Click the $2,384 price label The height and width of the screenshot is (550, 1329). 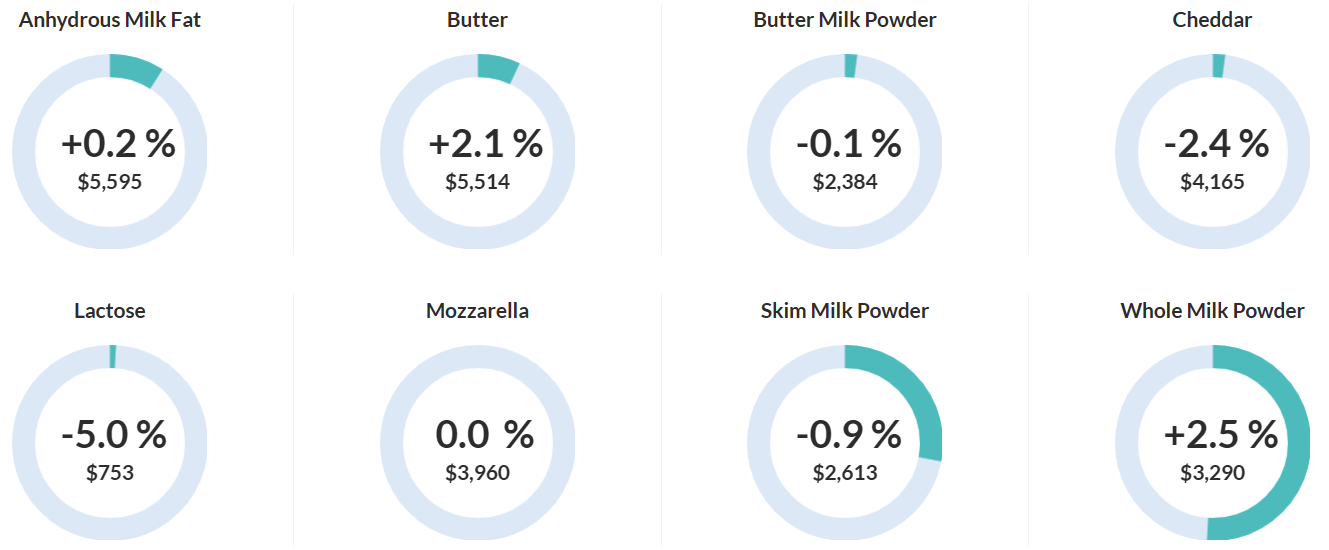(845, 182)
